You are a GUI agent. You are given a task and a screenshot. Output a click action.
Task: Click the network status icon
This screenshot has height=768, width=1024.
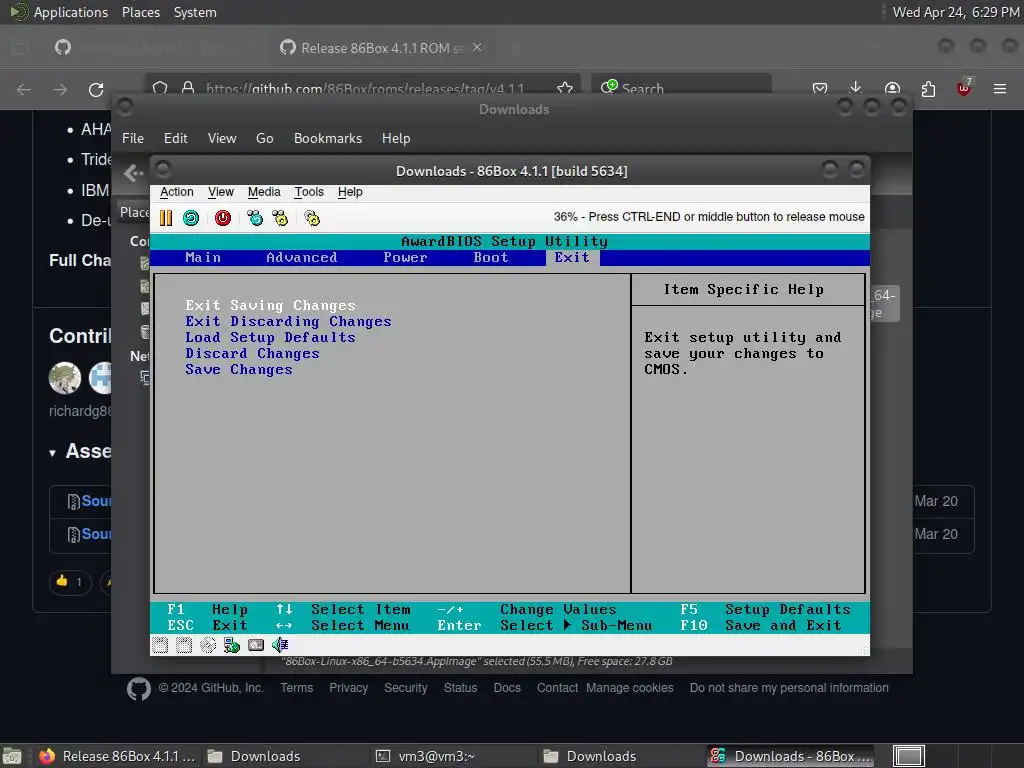pos(232,645)
